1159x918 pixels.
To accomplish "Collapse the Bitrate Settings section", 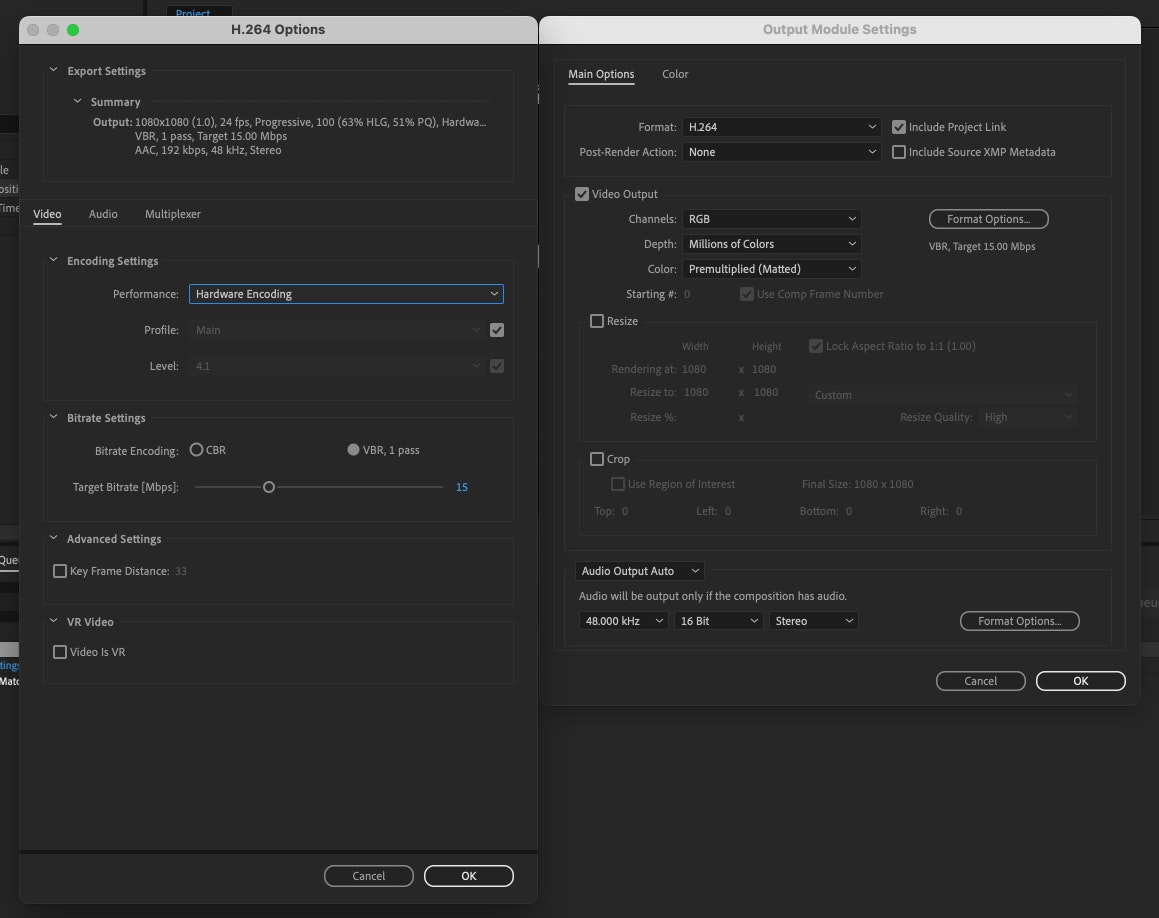I will (x=53, y=417).
